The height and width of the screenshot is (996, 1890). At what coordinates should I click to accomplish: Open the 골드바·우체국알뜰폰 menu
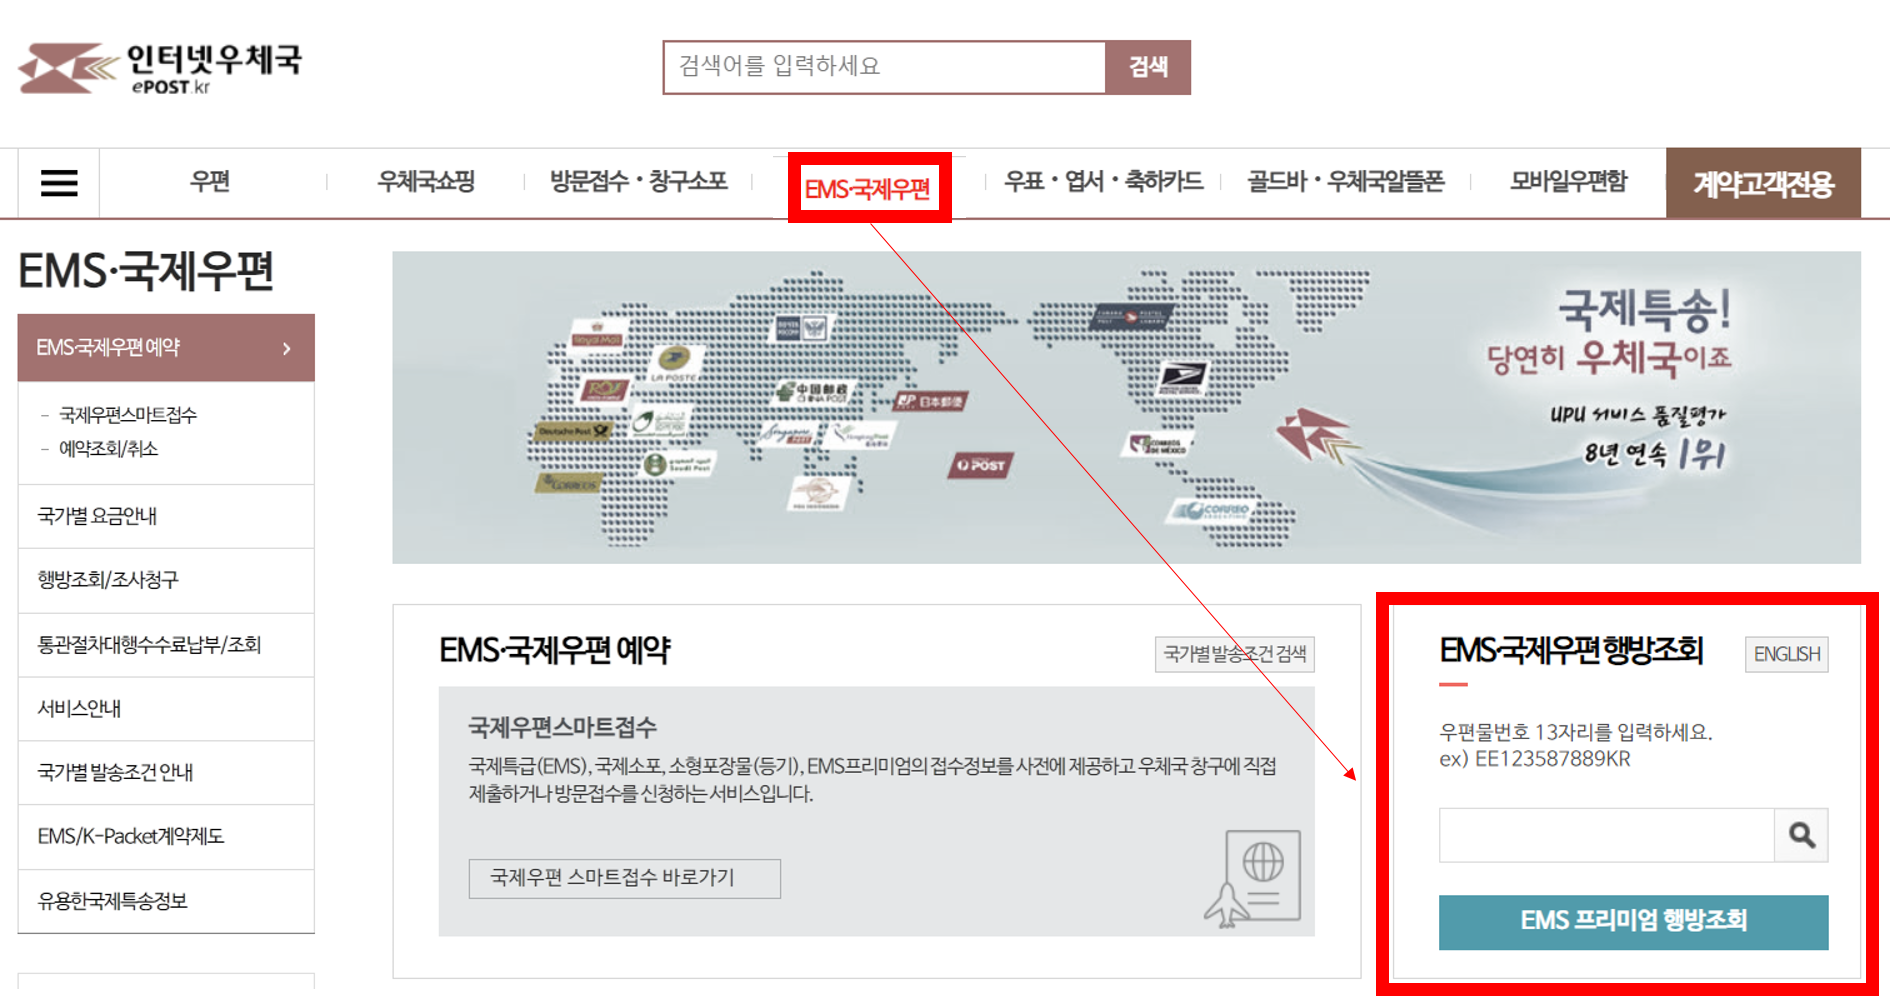tap(1346, 182)
